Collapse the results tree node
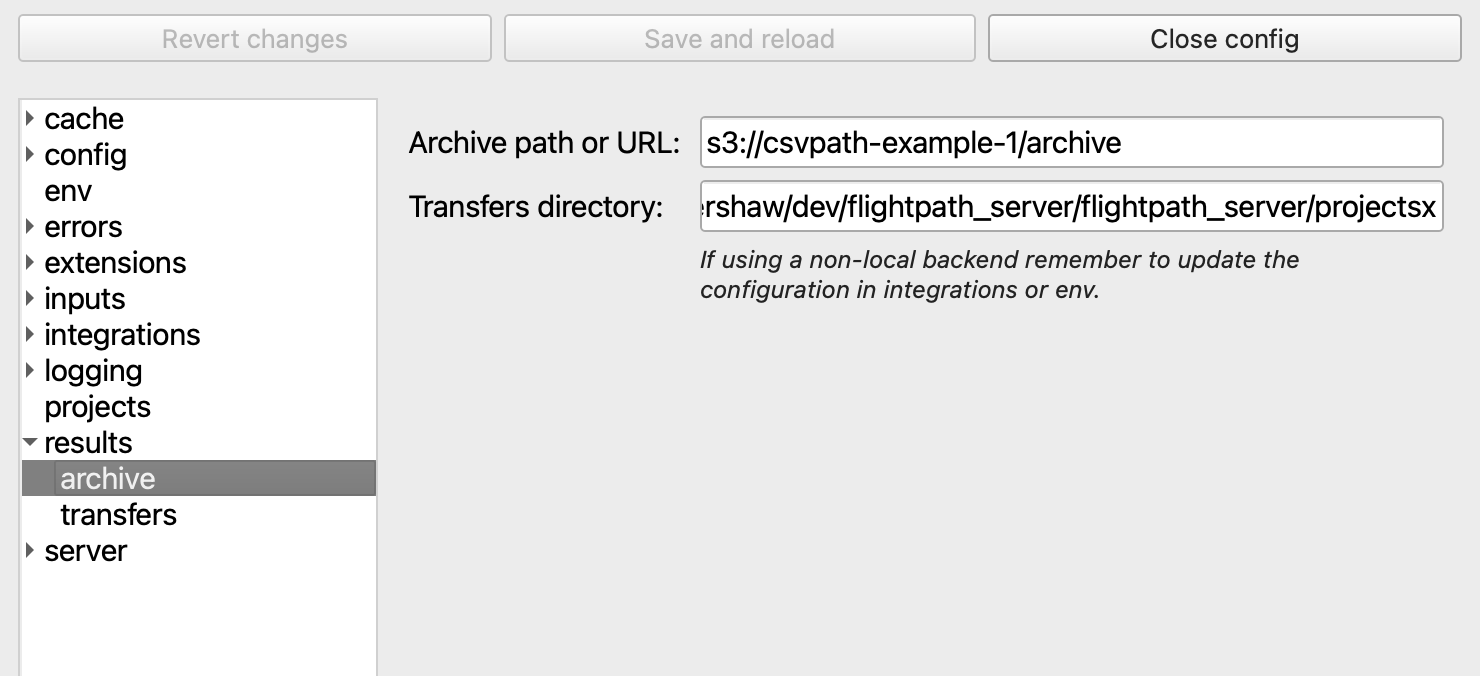This screenshot has width=1480, height=676. [x=30, y=443]
